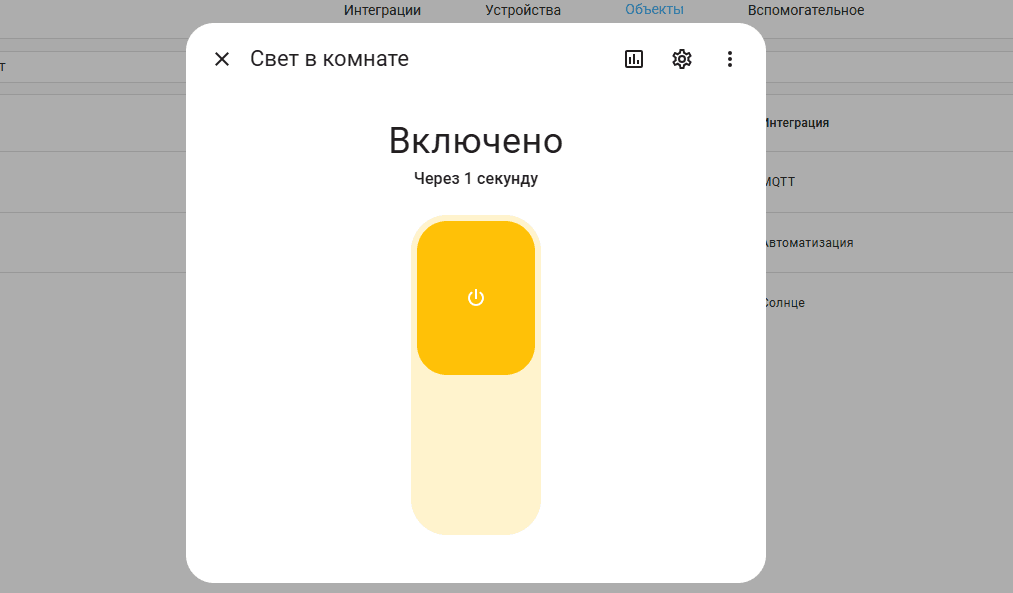The height and width of the screenshot is (593, 1013).
Task: Click the Включено state label
Action: tap(476, 141)
